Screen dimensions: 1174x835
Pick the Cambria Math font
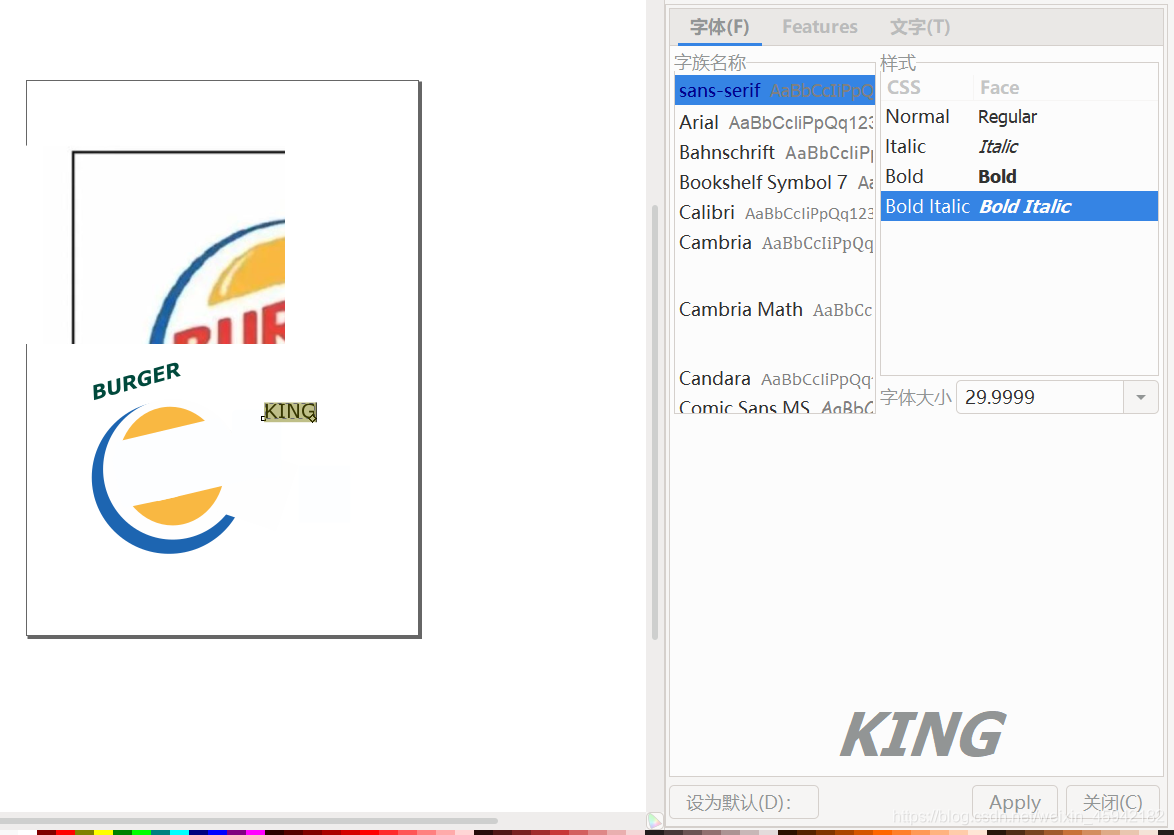pyautogui.click(x=775, y=309)
